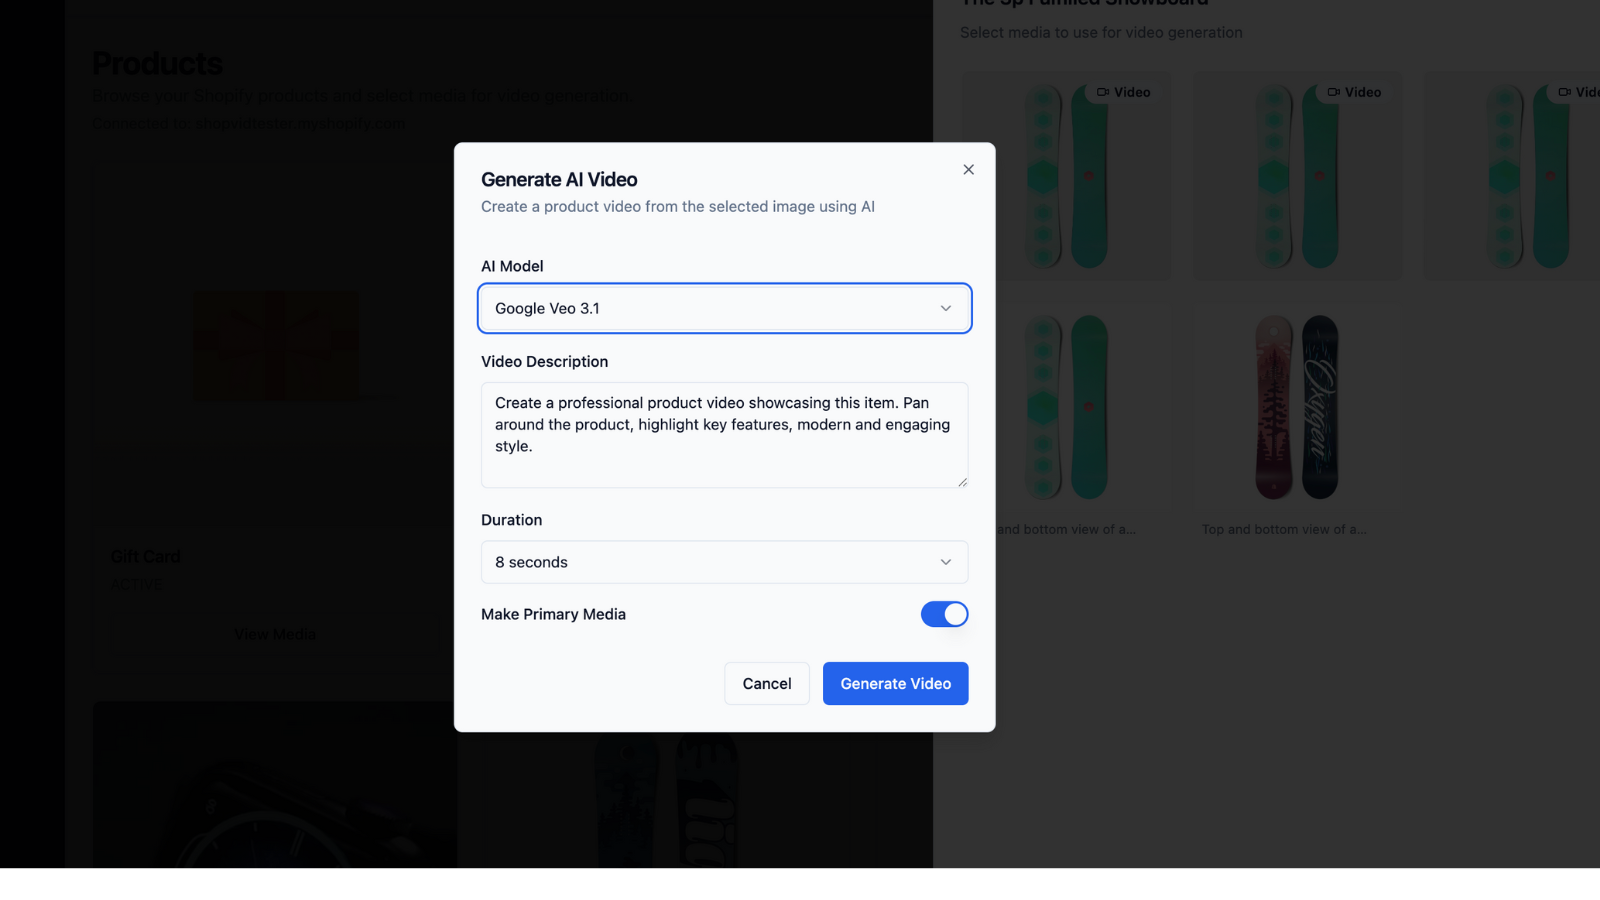
Task: Click View Media under Gift Card
Action: click(275, 634)
